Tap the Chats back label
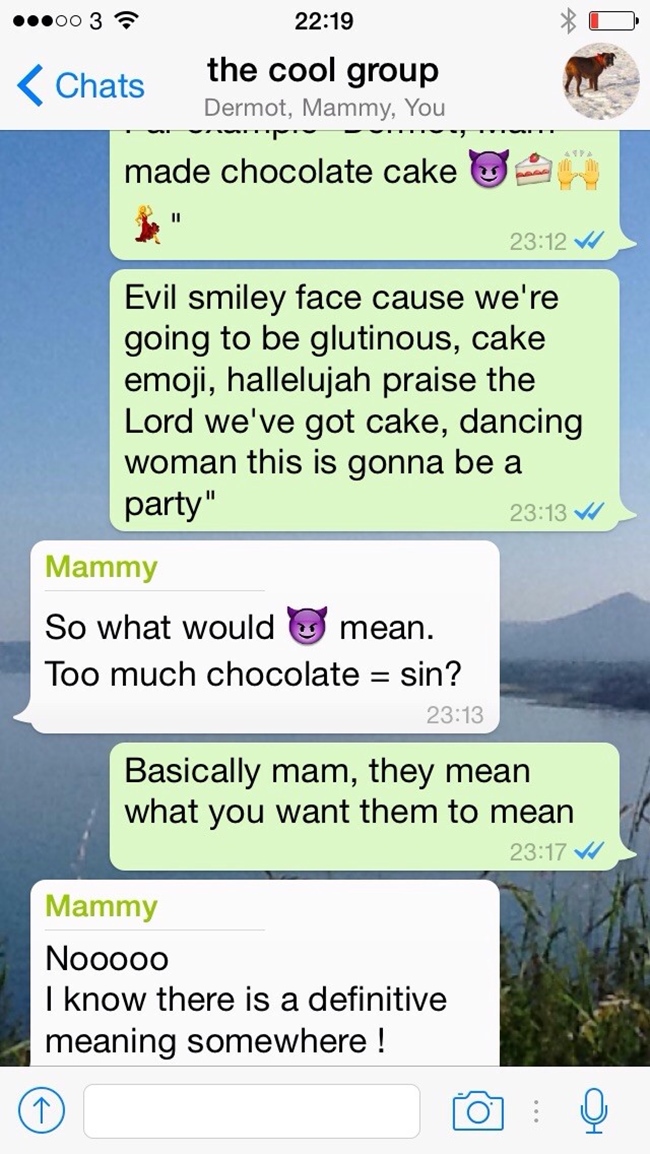650x1154 pixels. pos(99,85)
